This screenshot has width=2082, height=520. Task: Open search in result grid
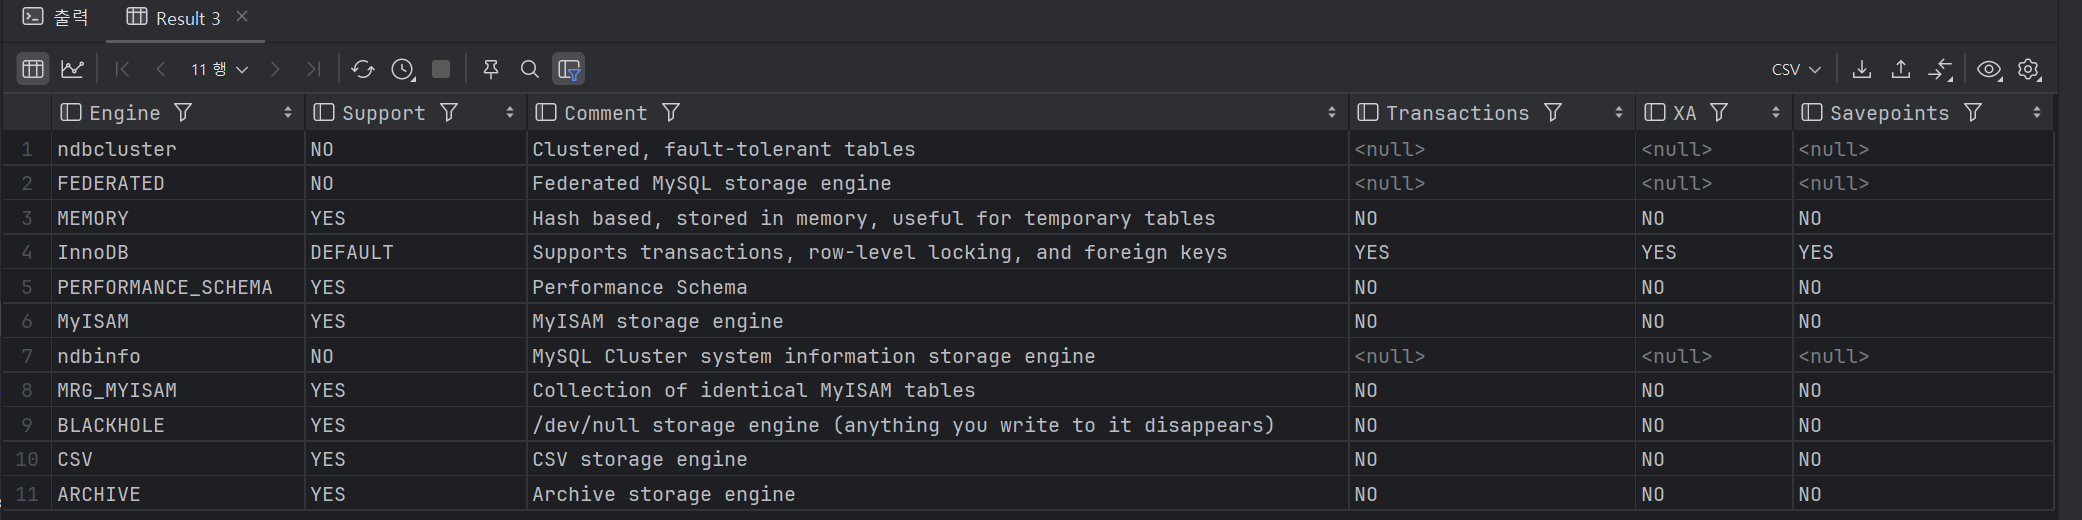(x=530, y=69)
